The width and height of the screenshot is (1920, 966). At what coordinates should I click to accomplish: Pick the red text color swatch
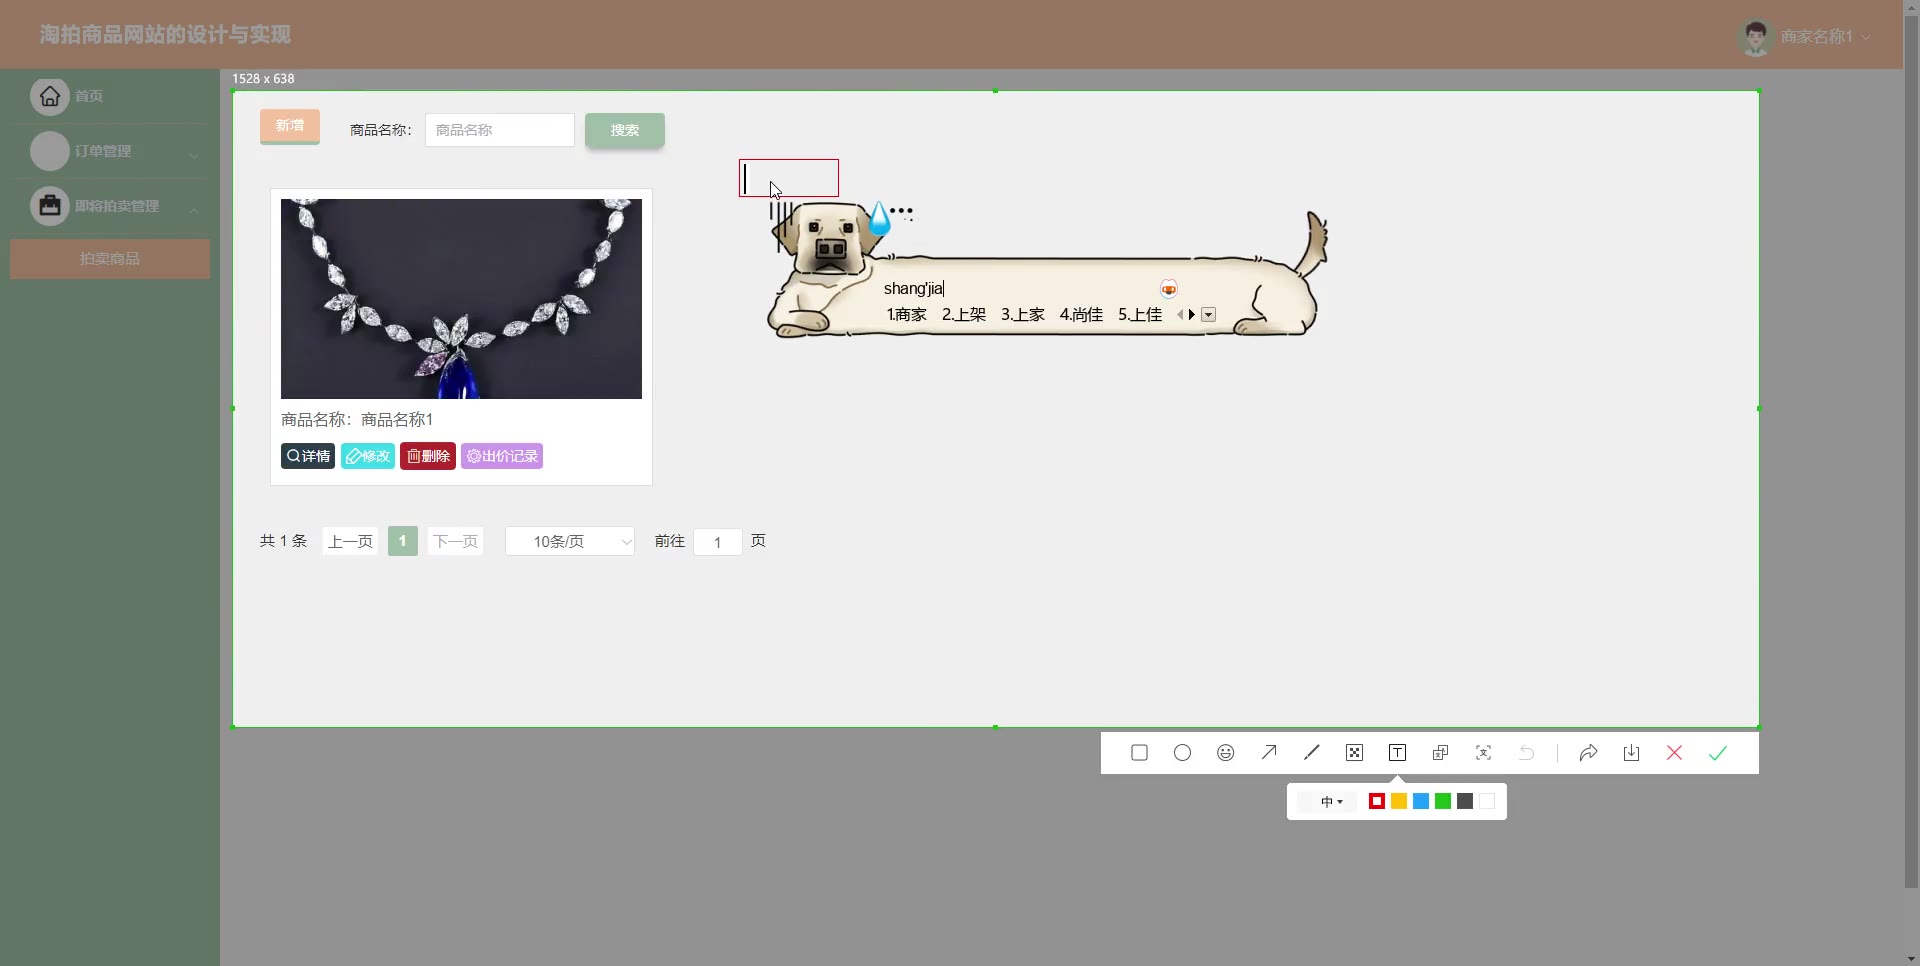tap(1377, 801)
